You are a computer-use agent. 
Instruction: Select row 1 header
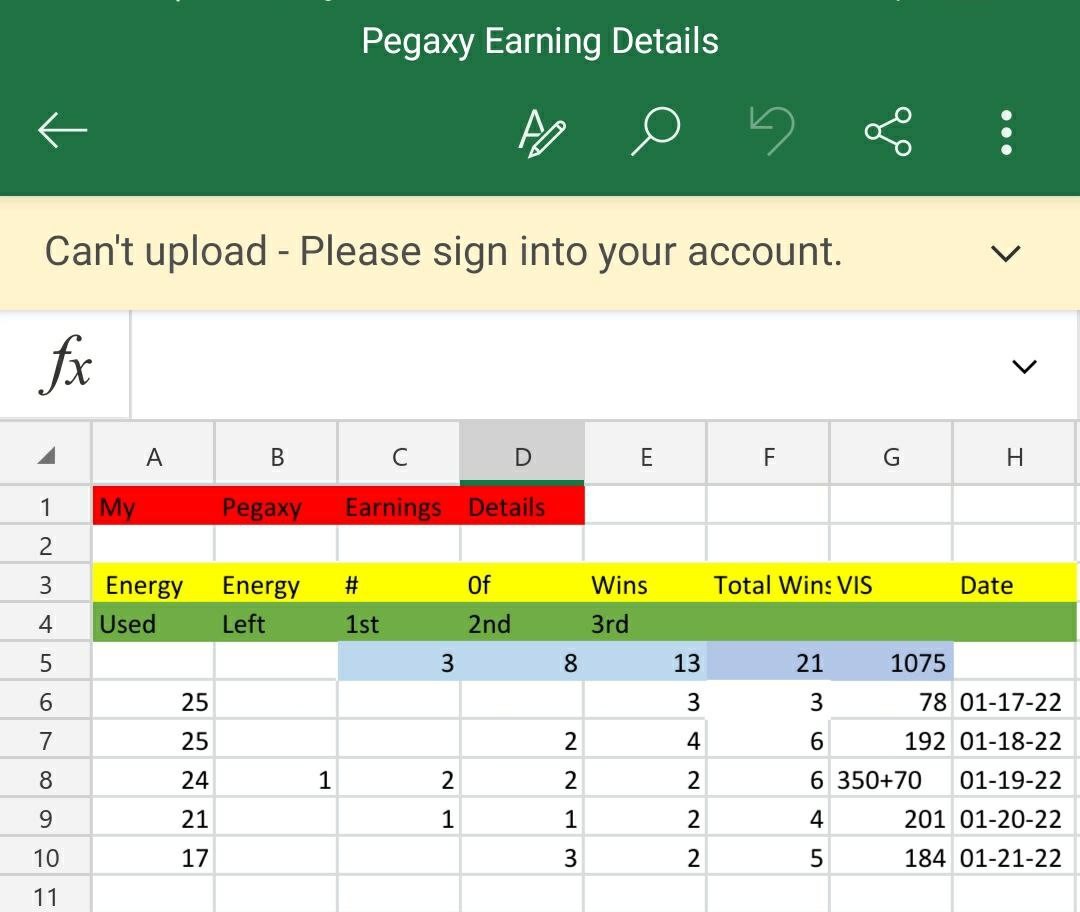pyautogui.click(x=45, y=506)
